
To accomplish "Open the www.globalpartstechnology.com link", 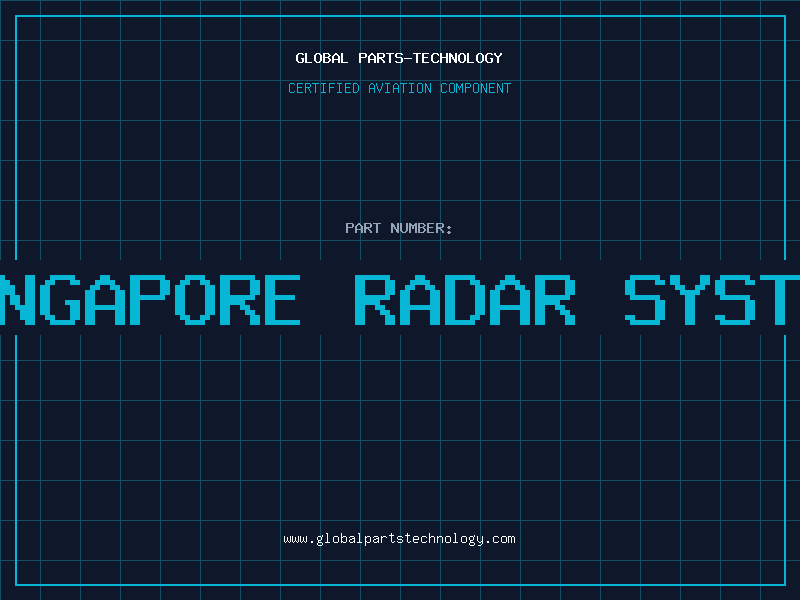I will tap(399, 539).
